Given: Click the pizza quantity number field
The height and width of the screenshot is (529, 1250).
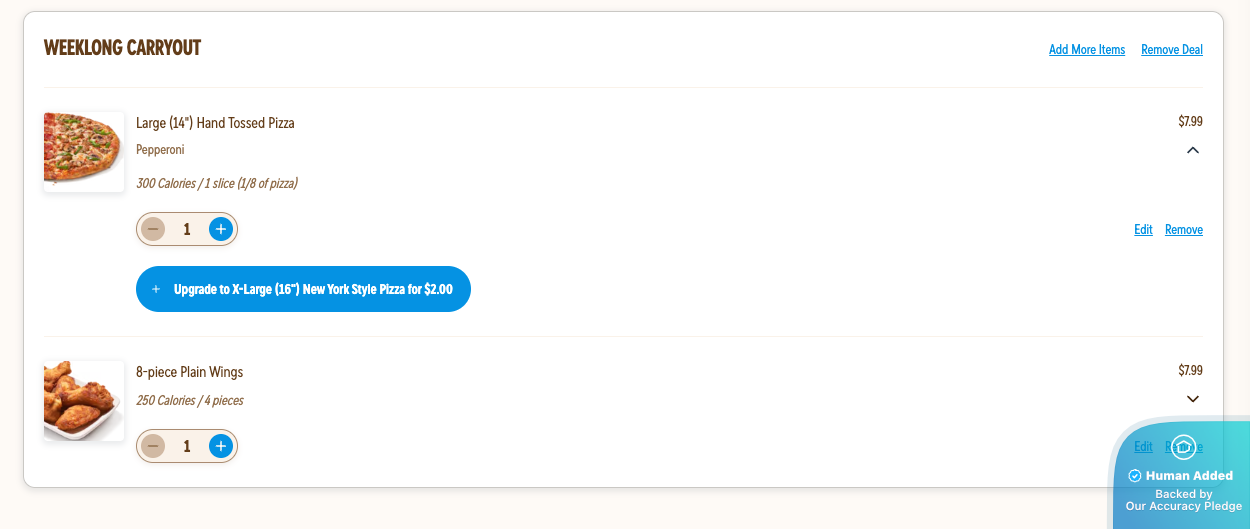Looking at the screenshot, I should [x=187, y=229].
